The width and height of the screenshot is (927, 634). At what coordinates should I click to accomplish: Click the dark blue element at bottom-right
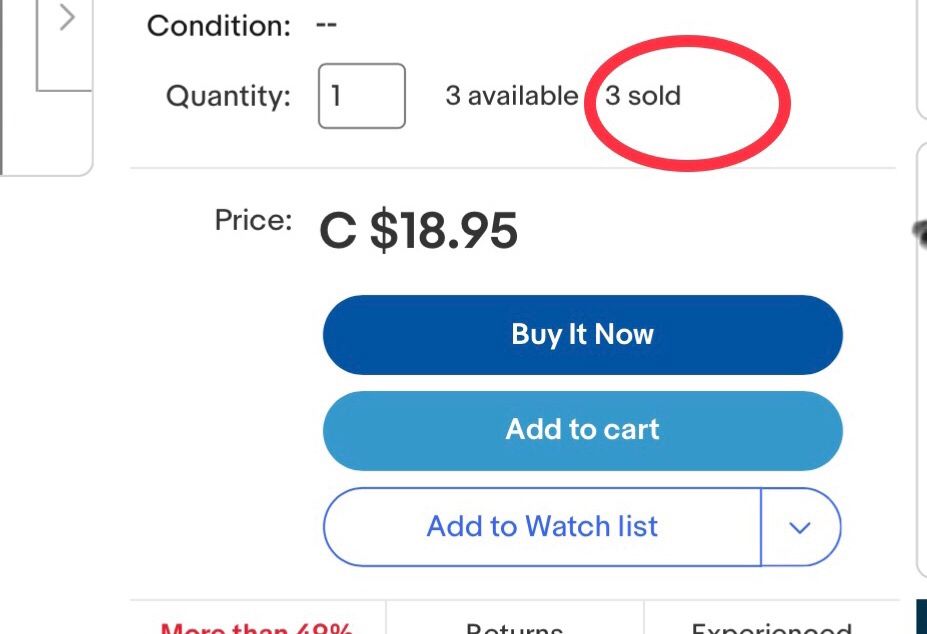(x=921, y=616)
